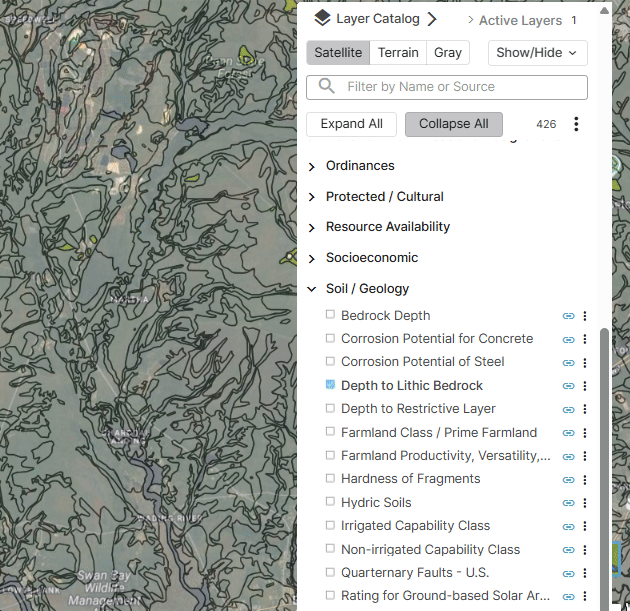Open three-dot menu for Non-irrigated Capability Class
The height and width of the screenshot is (611, 630).
(x=585, y=550)
